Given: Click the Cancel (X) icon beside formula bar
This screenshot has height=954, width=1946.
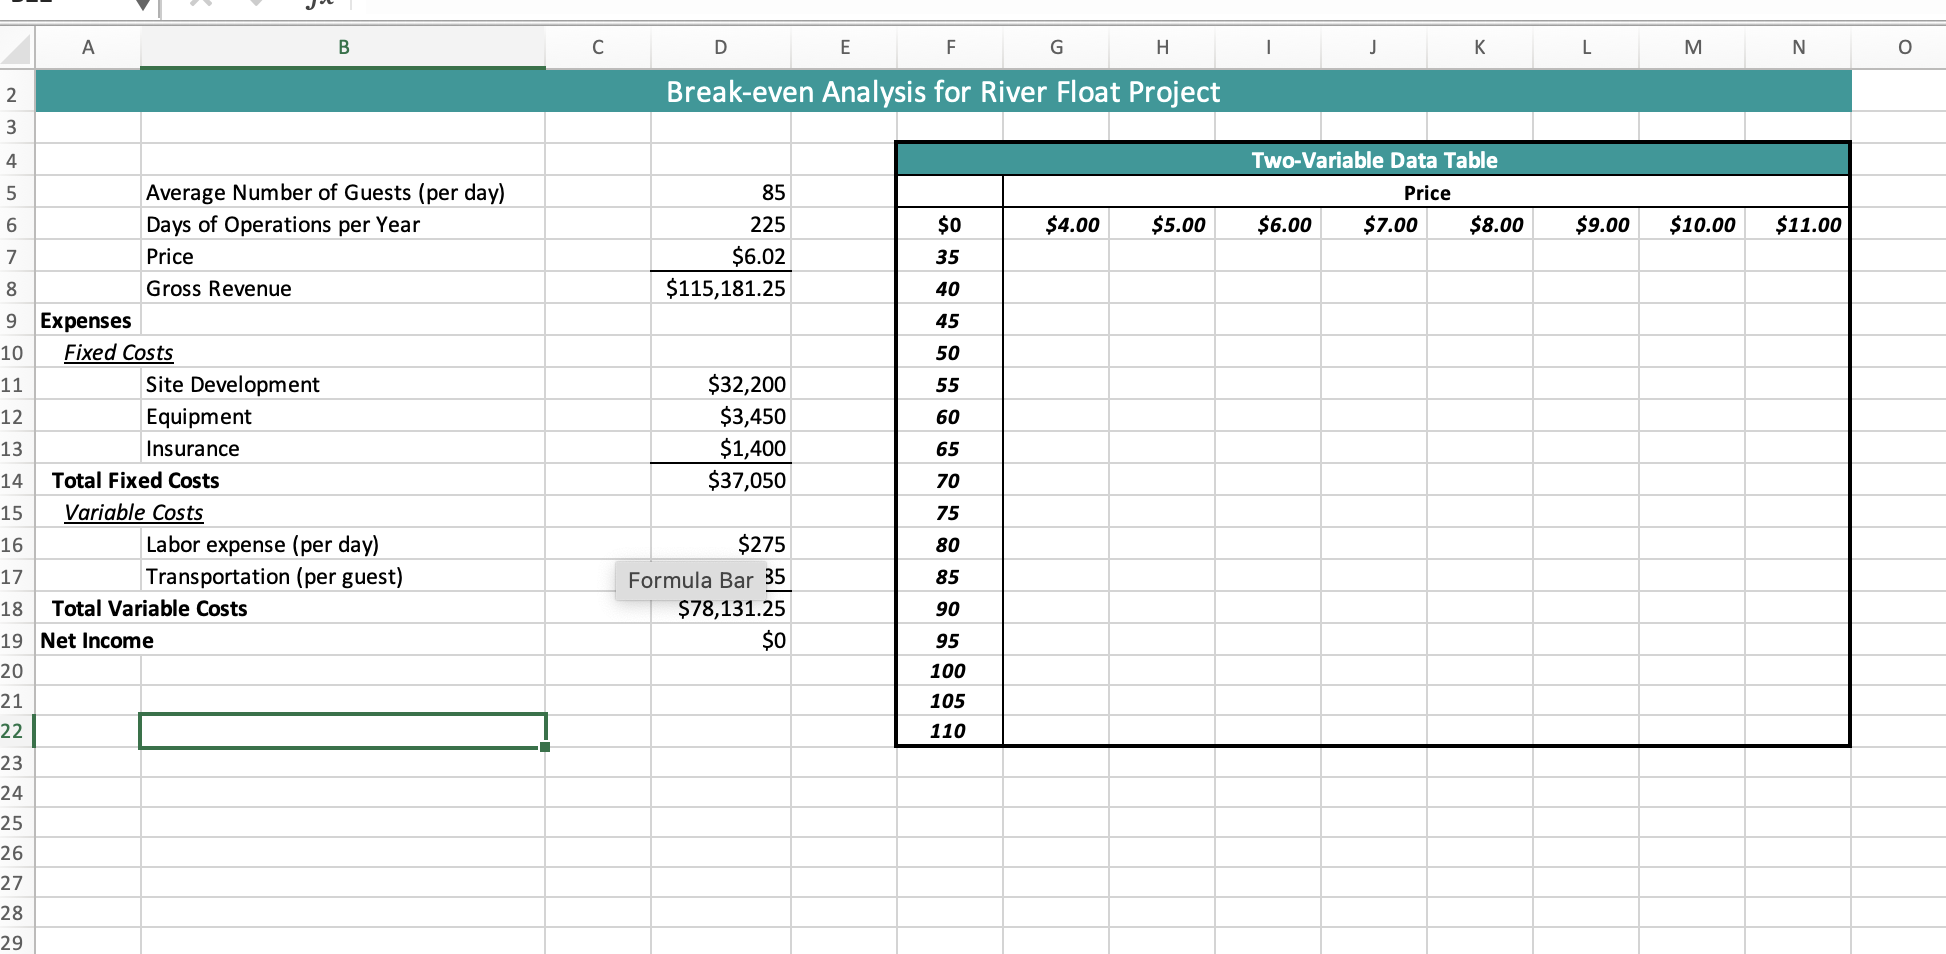Looking at the screenshot, I should click(x=199, y=4).
